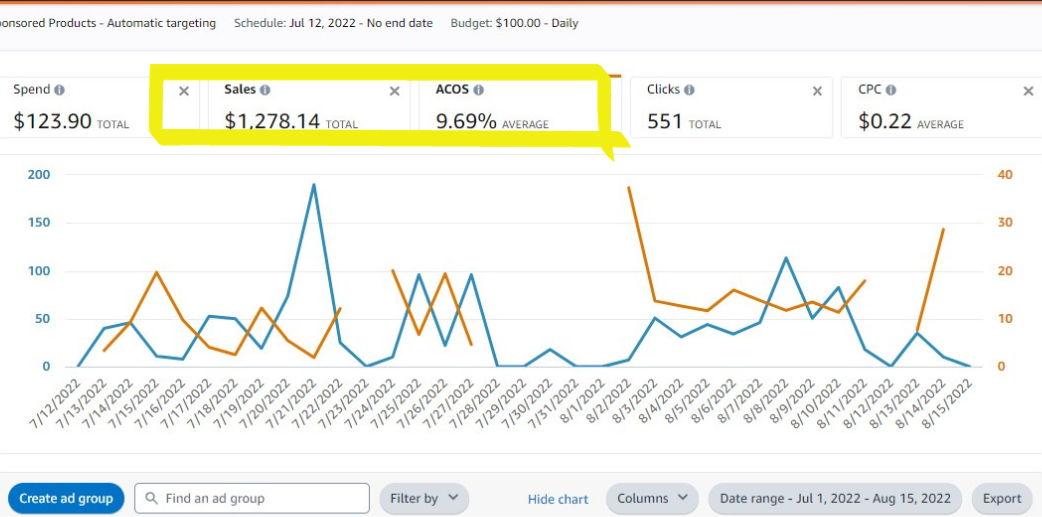
Task: Expand the Columns dropdown
Action: coord(652,498)
